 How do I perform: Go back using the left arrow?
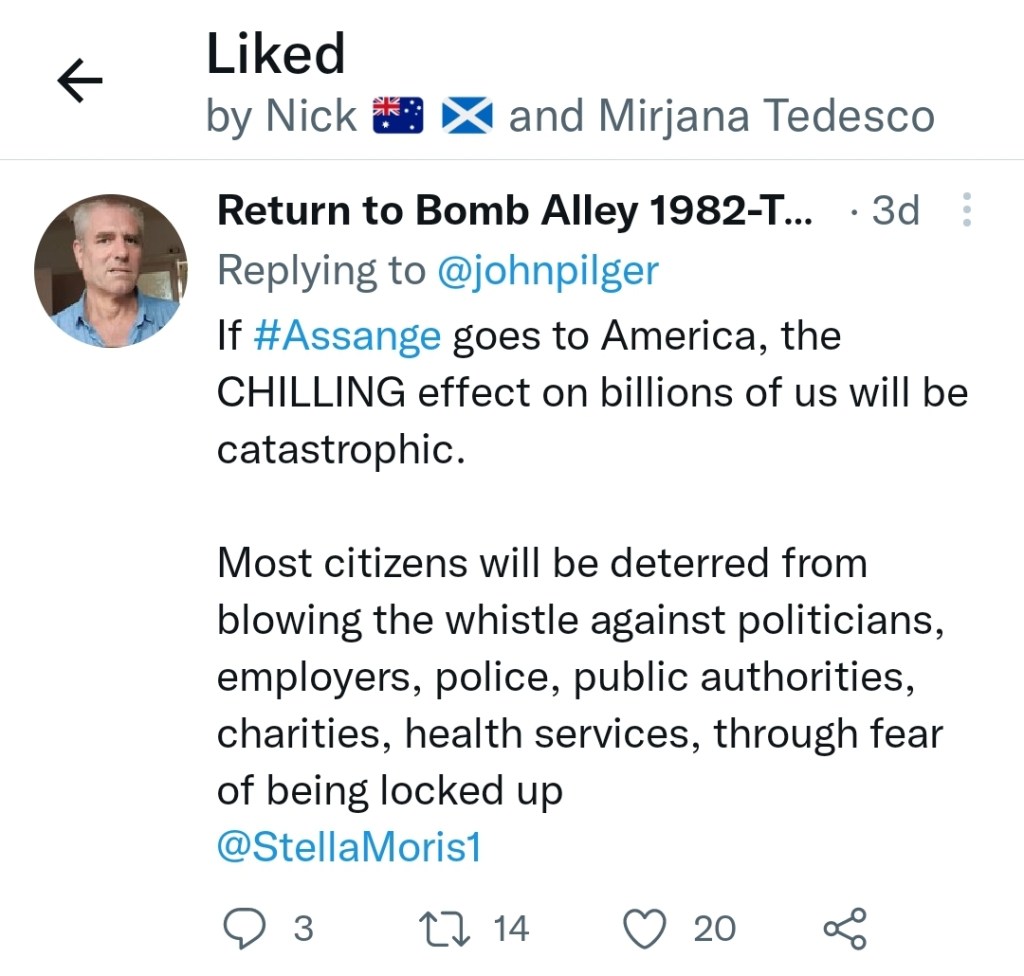[x=80, y=82]
